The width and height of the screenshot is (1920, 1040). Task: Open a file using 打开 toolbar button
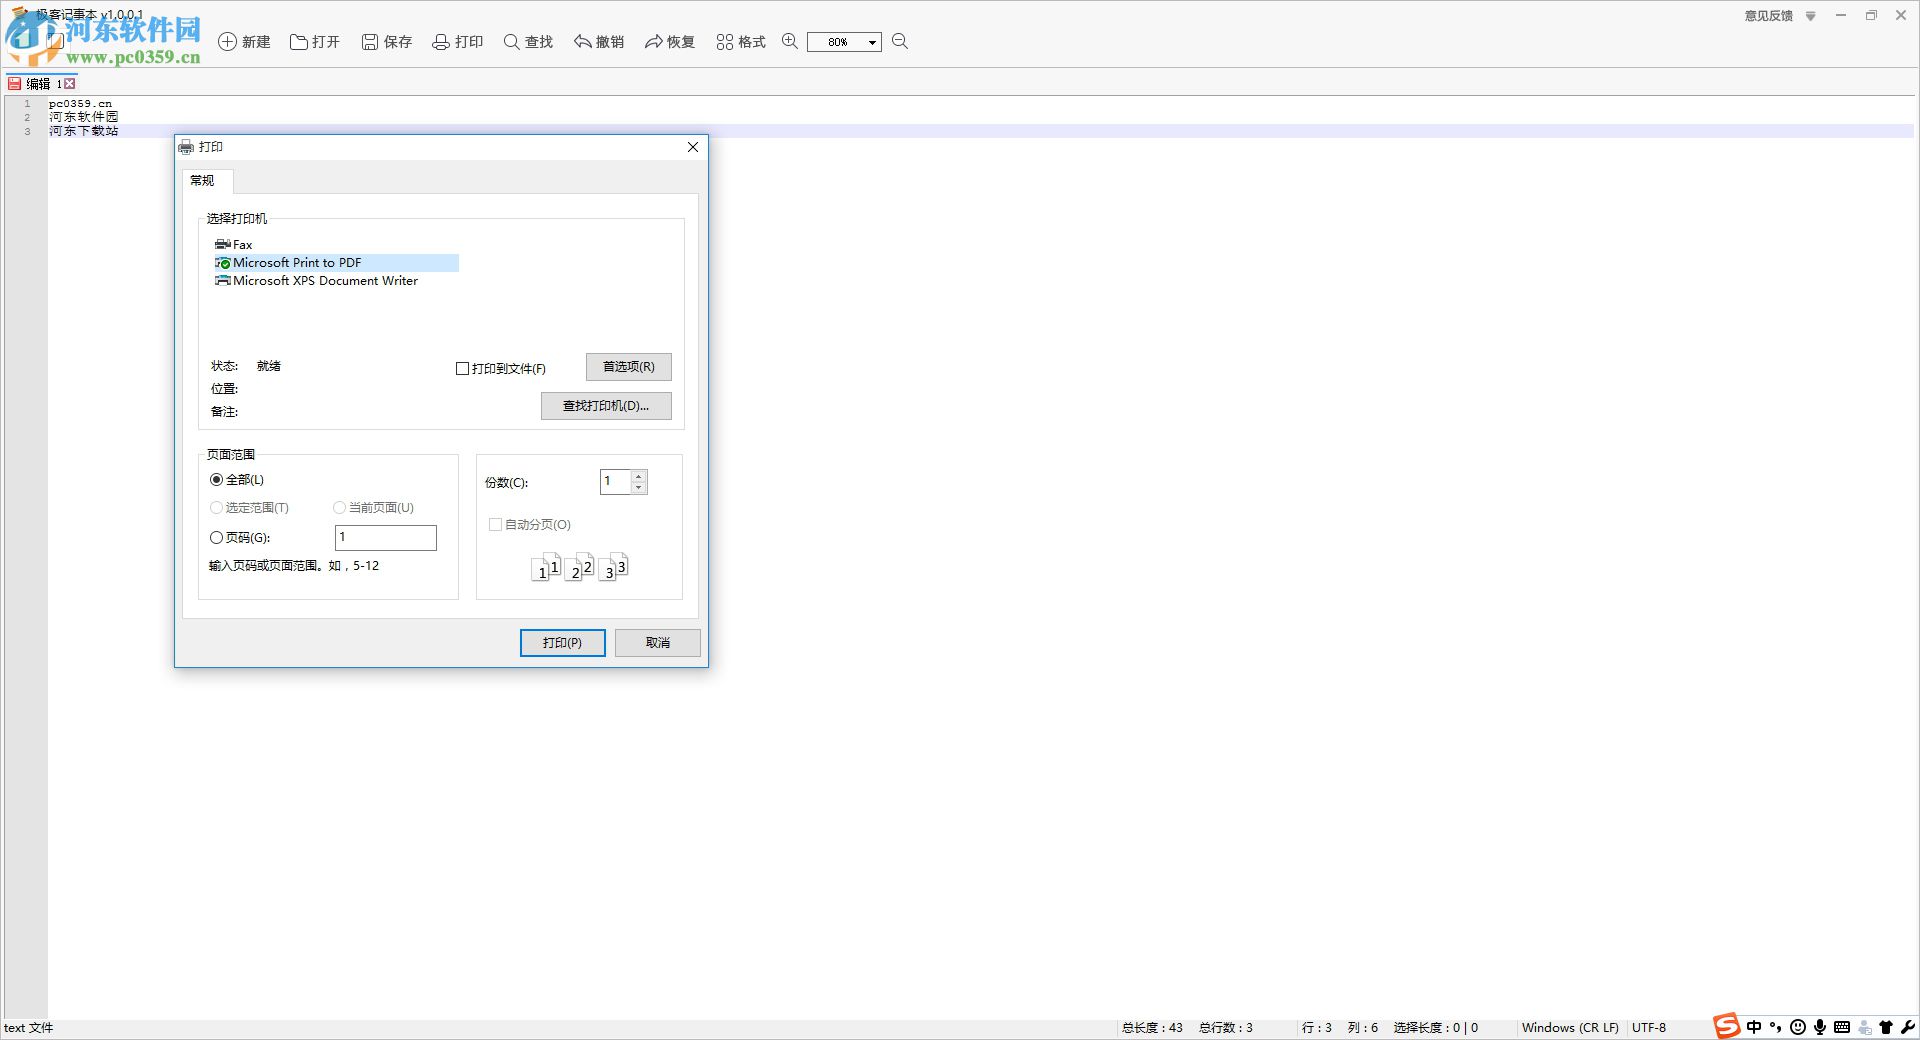click(315, 42)
